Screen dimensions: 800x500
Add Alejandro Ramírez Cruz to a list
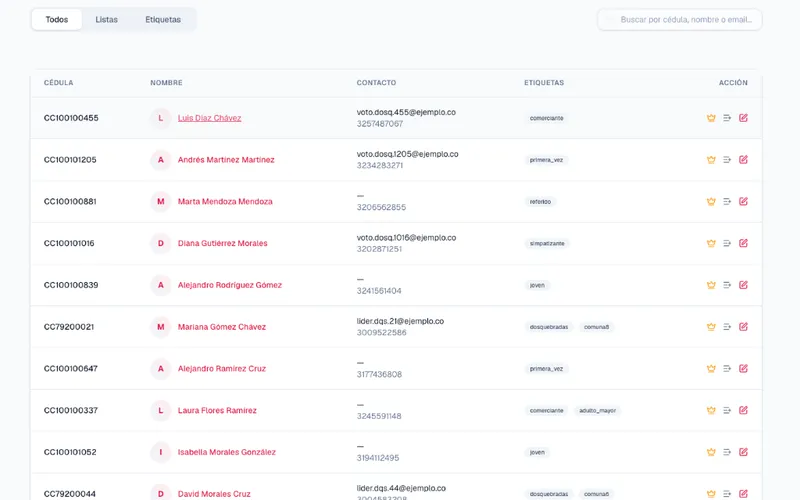pyautogui.click(x=727, y=368)
